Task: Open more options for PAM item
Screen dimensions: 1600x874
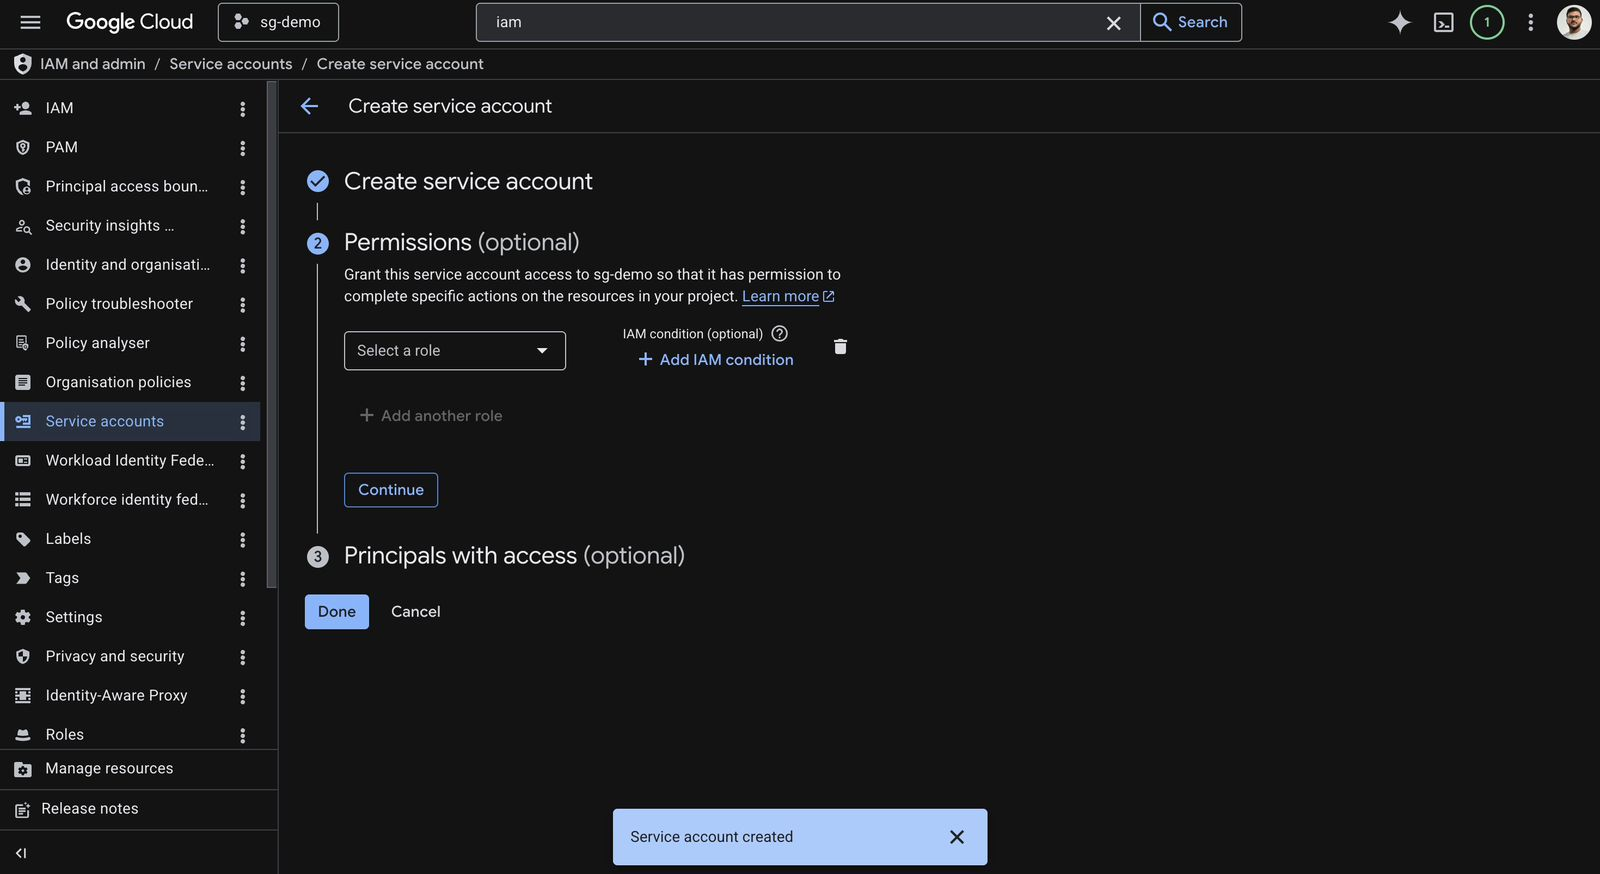Action: tap(242, 148)
